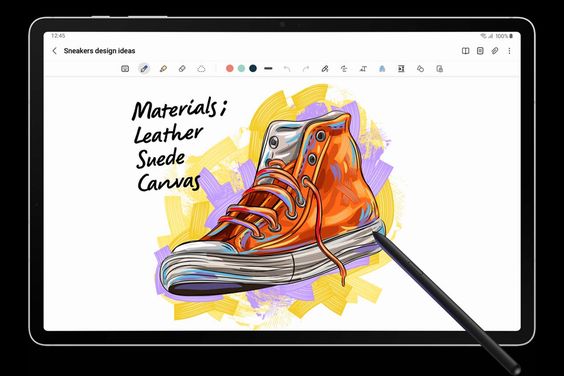
Task: Undo the last stroke
Action: 287,68
